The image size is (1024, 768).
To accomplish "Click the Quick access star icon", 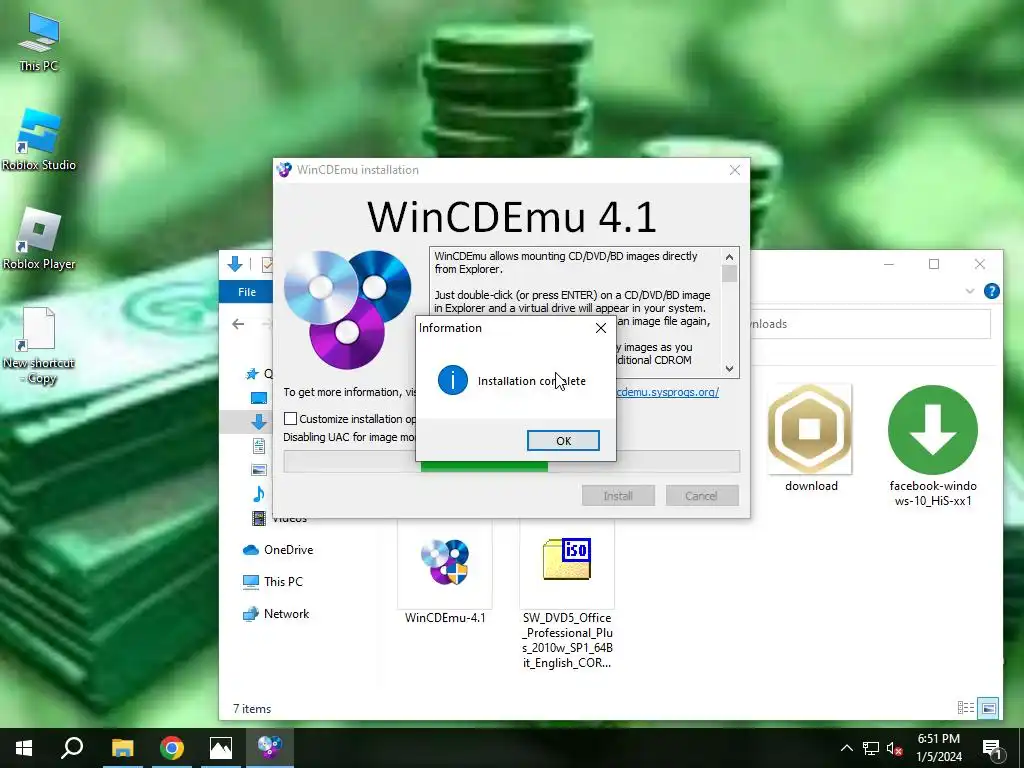I will 251,374.
